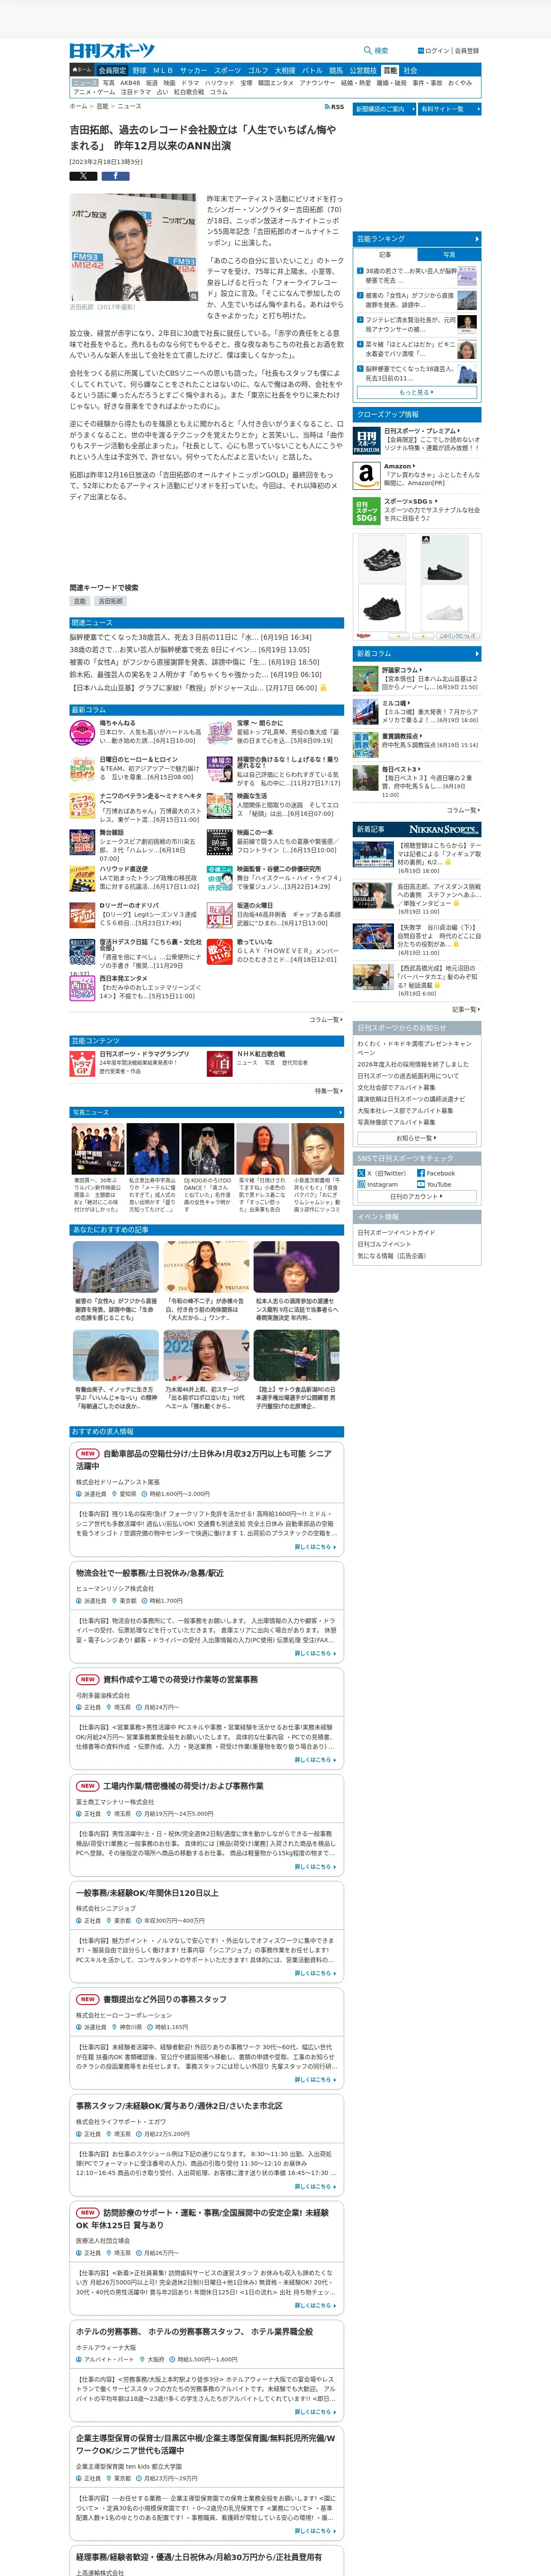Open お知らせ一覧 button
The width and height of the screenshot is (551, 2576).
(x=417, y=1138)
